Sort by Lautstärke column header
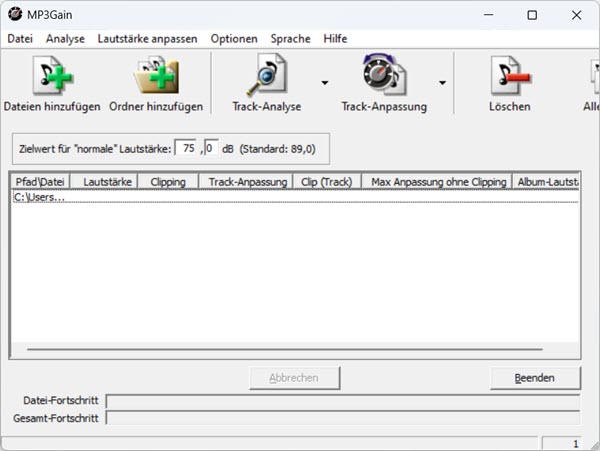600x451 pixels. [x=104, y=182]
